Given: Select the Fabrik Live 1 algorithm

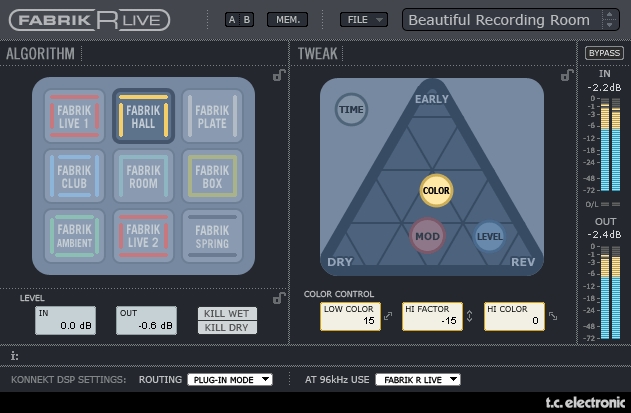Looking at the screenshot, I should click(x=74, y=116).
